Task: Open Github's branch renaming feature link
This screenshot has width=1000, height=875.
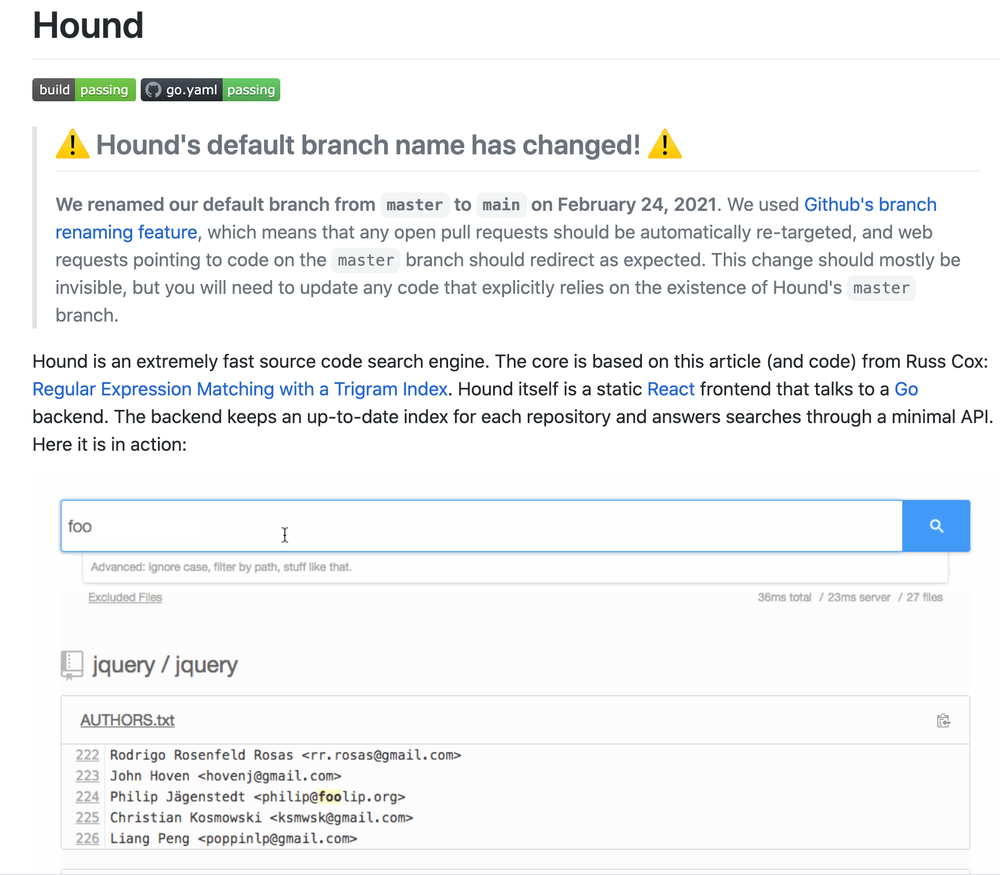Action: tap(496, 218)
